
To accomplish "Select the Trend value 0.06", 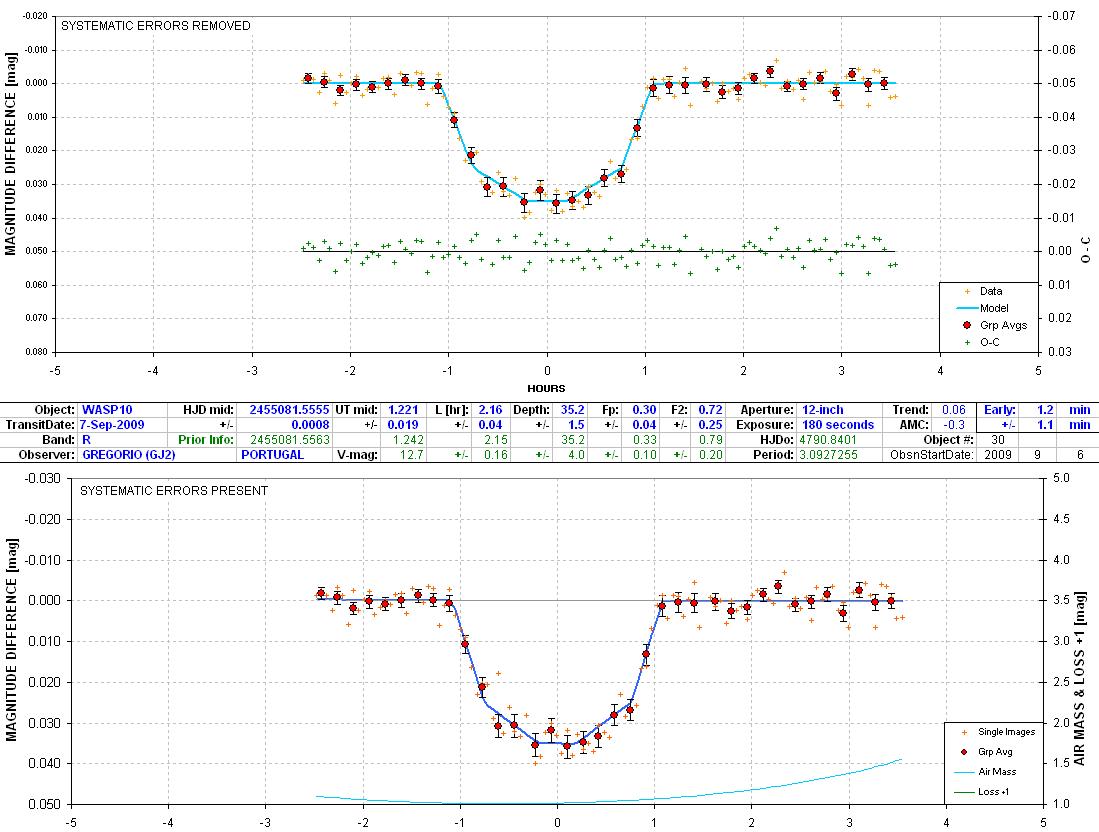I will 954,410.
